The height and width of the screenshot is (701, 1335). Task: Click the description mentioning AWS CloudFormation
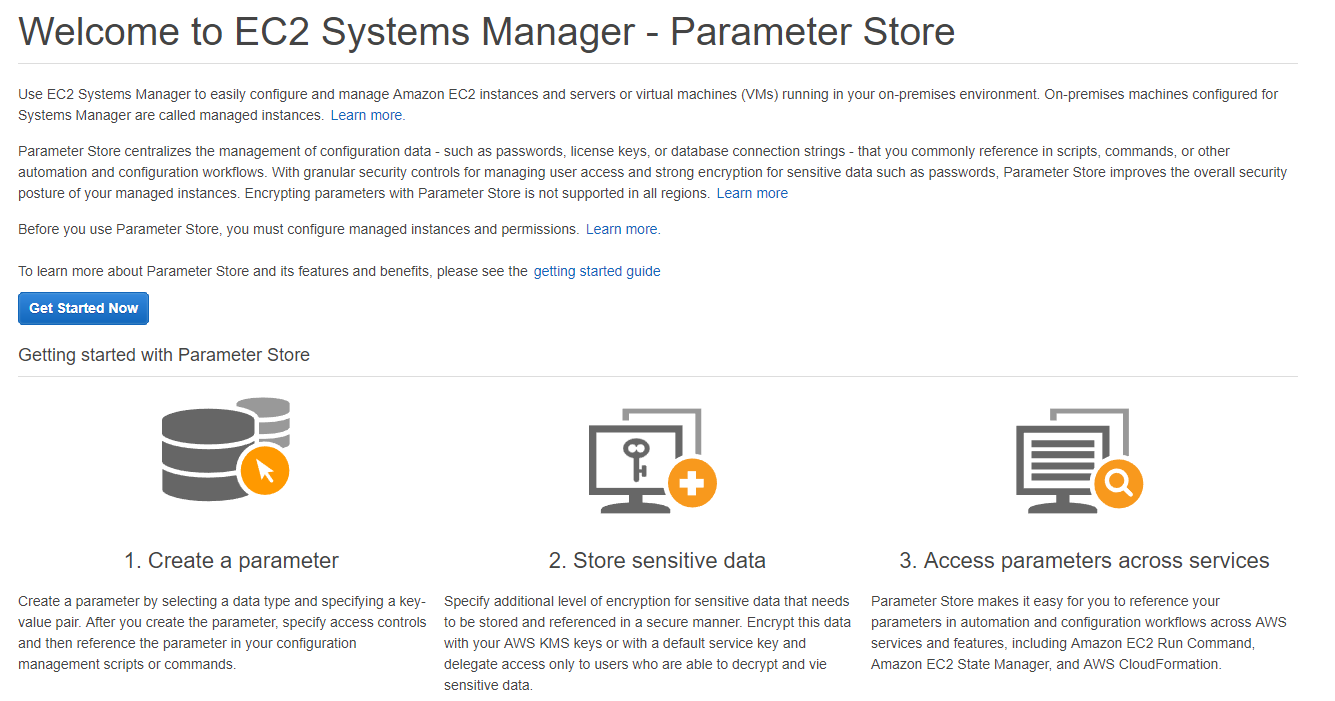(x=1078, y=633)
